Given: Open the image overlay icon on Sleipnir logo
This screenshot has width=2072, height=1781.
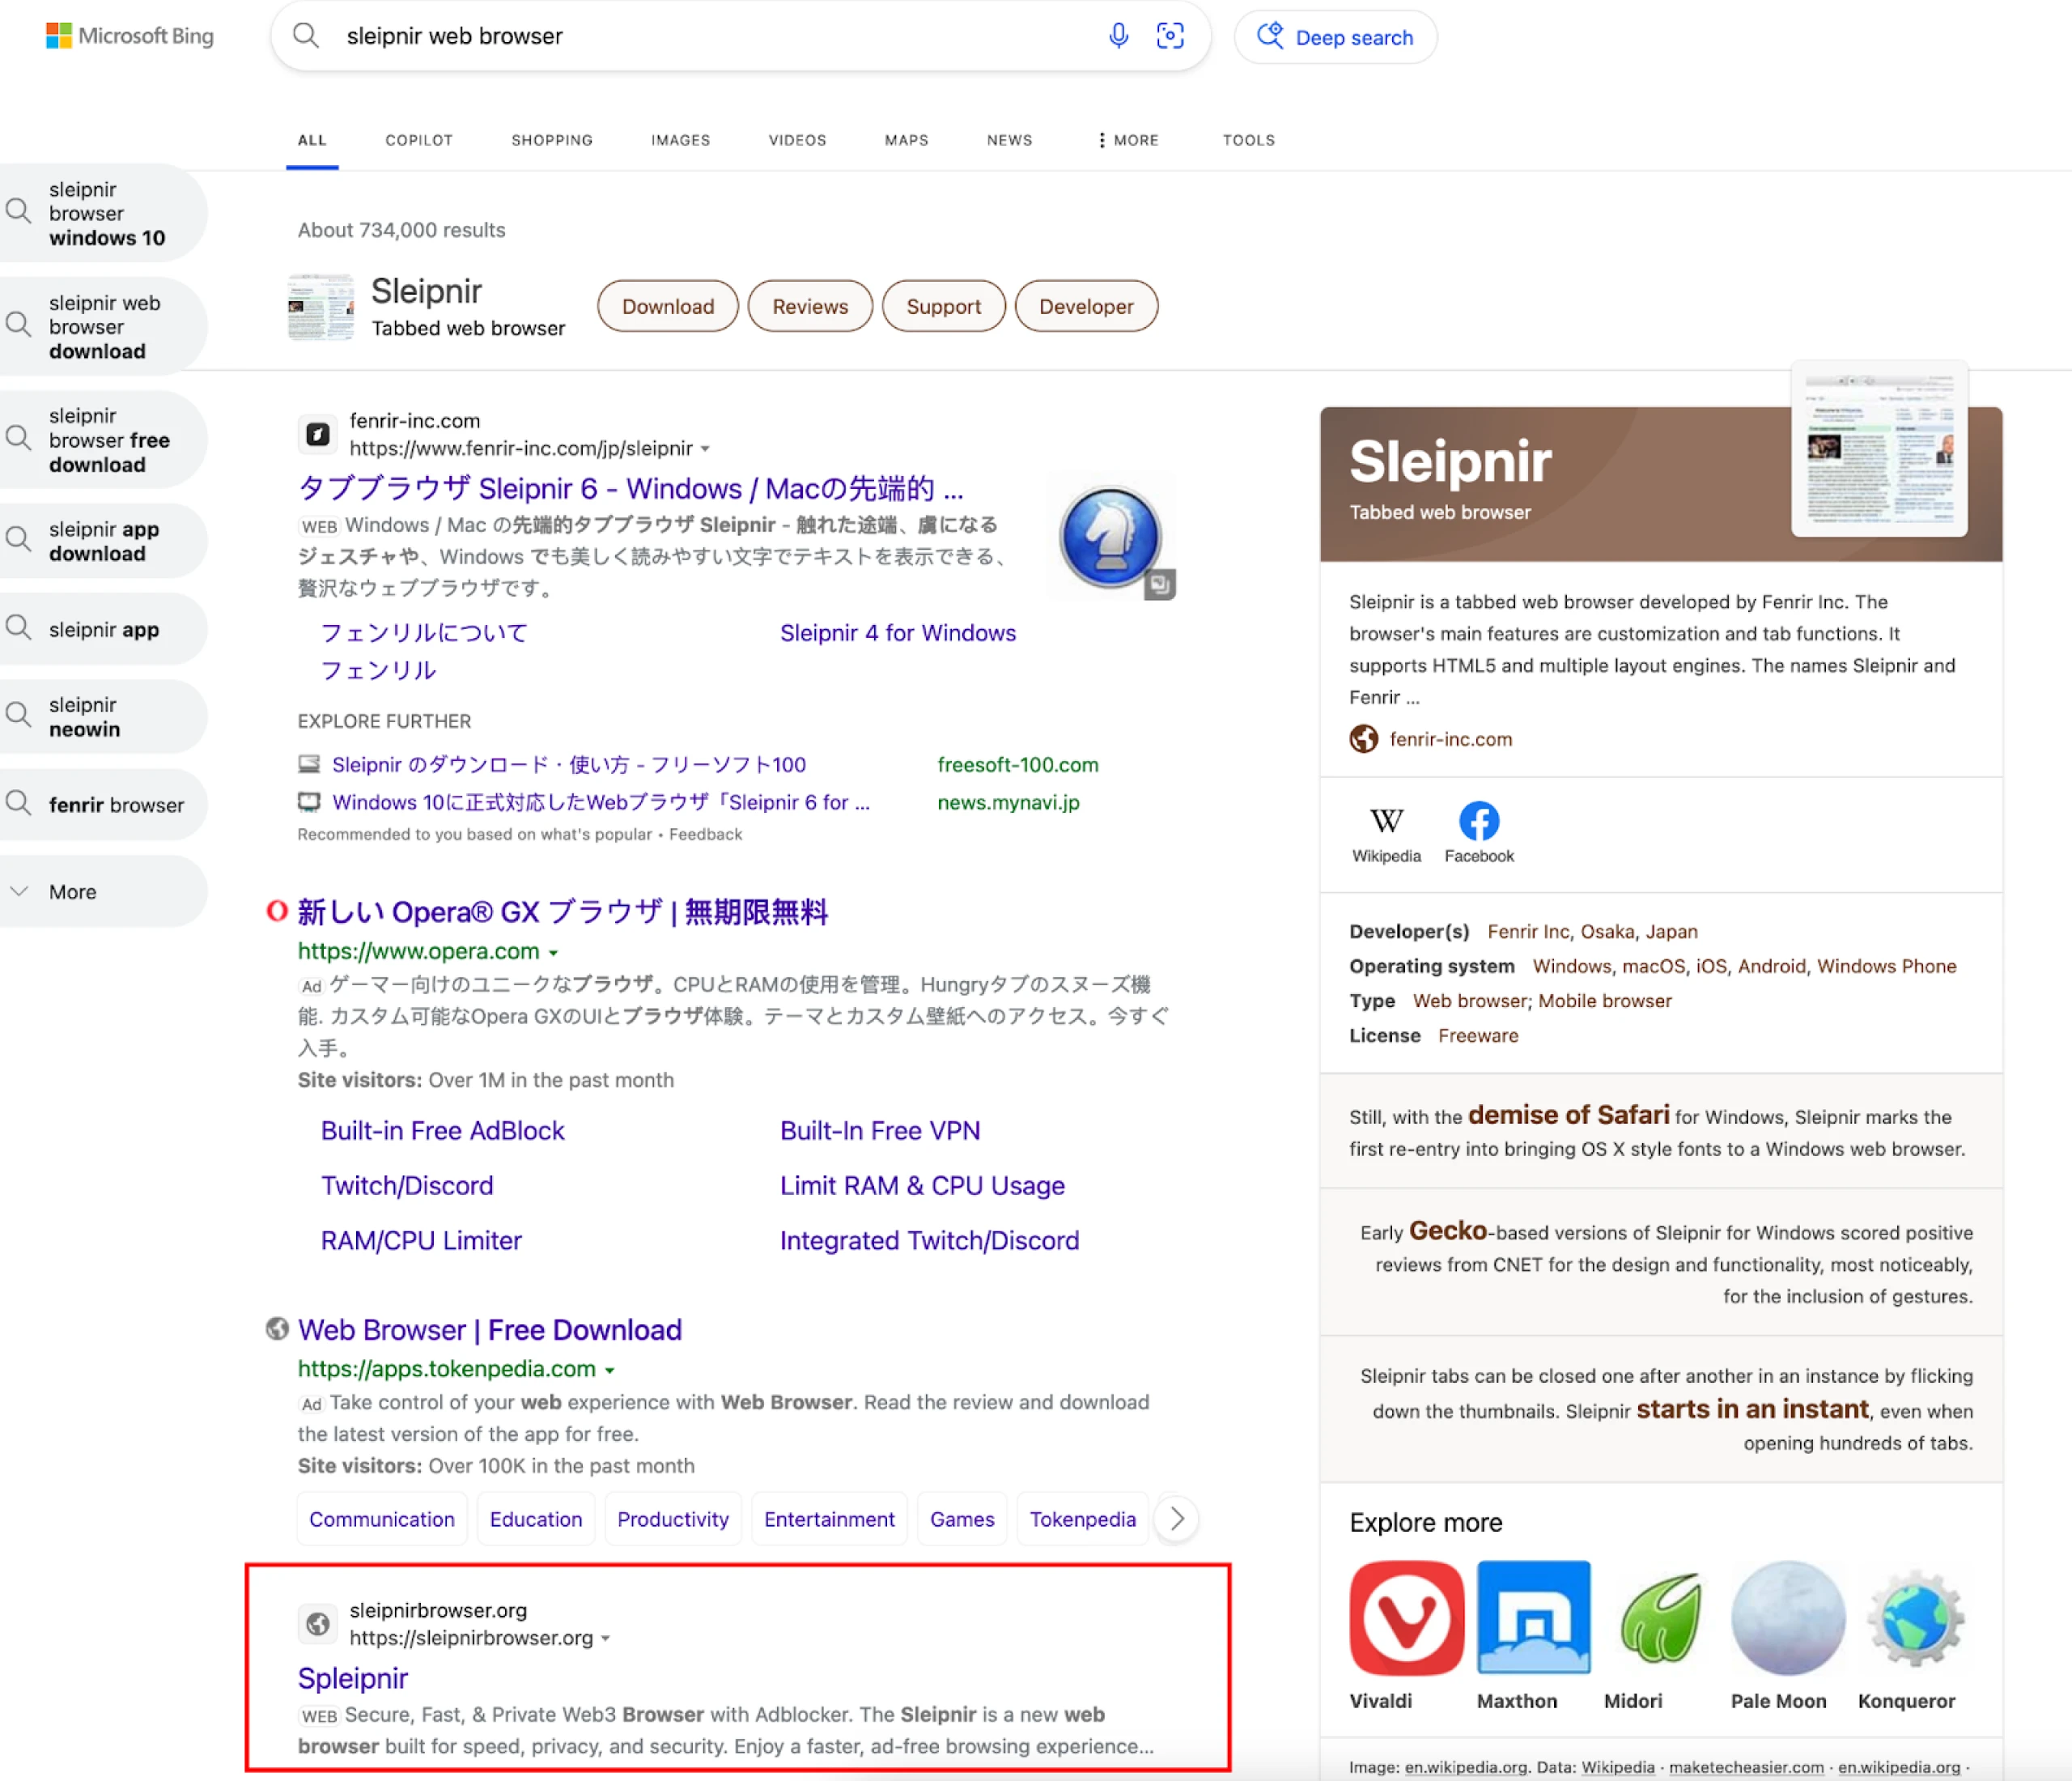Looking at the screenshot, I should pos(1160,584).
